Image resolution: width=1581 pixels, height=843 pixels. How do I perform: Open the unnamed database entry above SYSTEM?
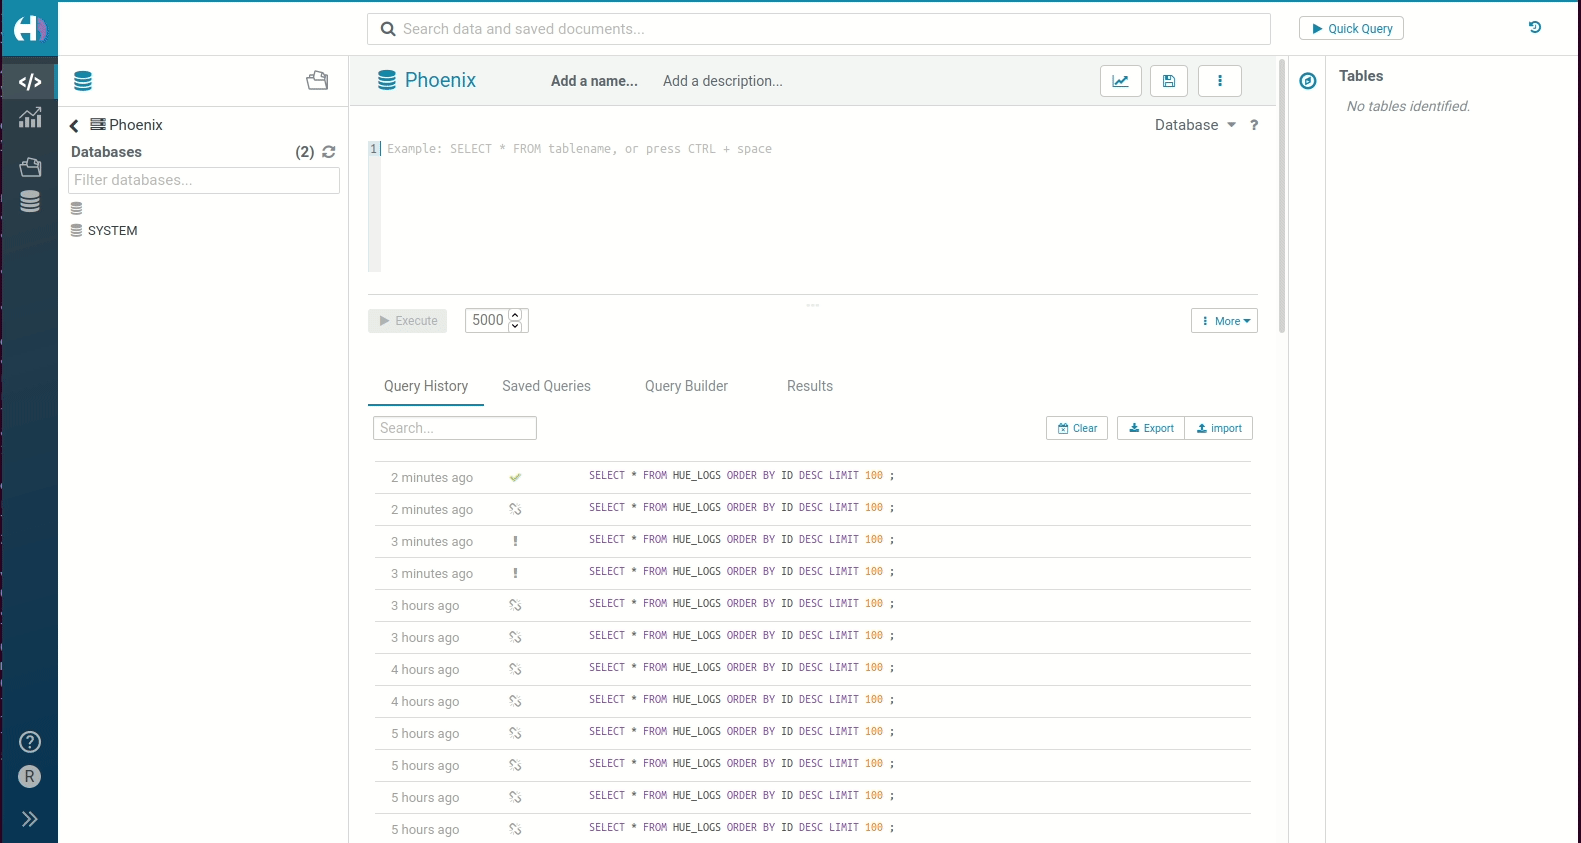77,209
